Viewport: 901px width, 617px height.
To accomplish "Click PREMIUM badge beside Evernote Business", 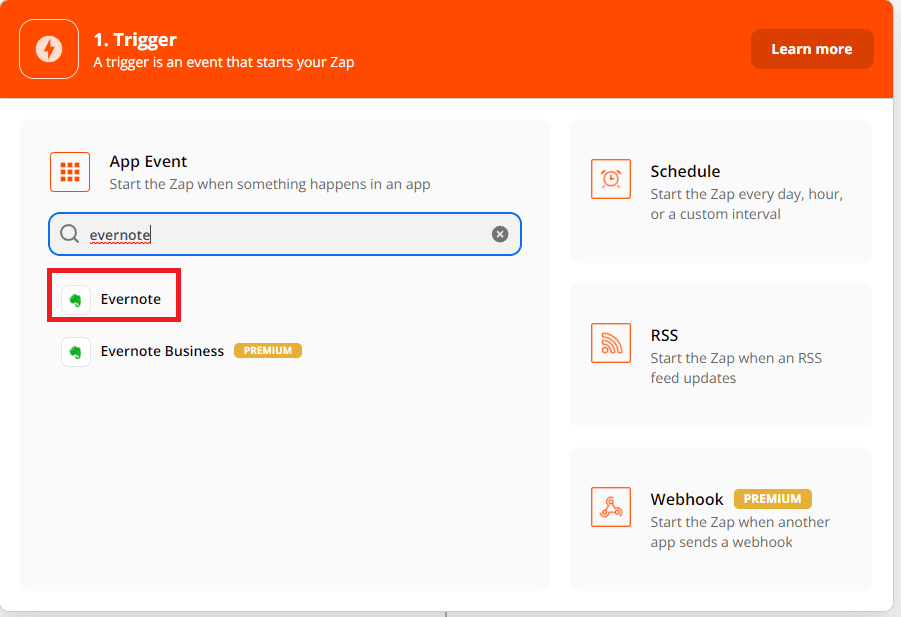I will click(267, 351).
